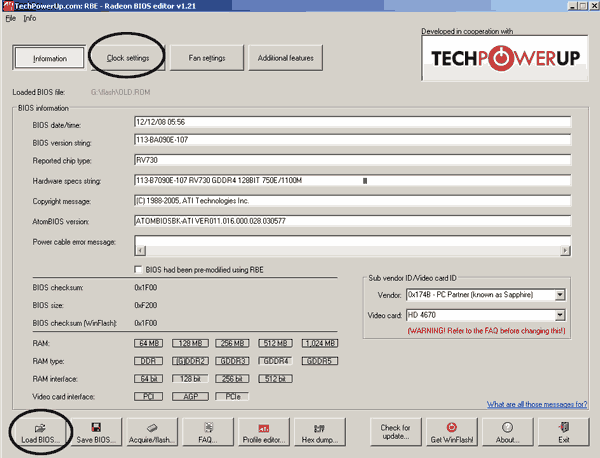Launch the Profile editor

pyautogui.click(x=264, y=432)
